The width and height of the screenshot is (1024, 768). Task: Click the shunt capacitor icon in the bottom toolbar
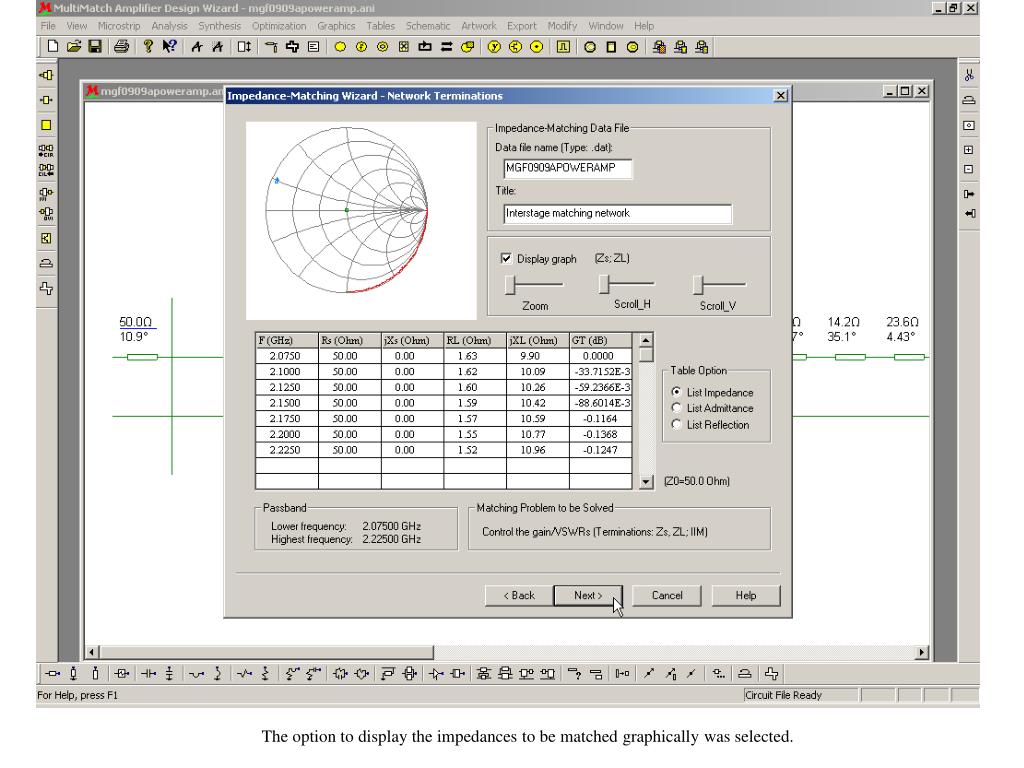click(x=169, y=673)
